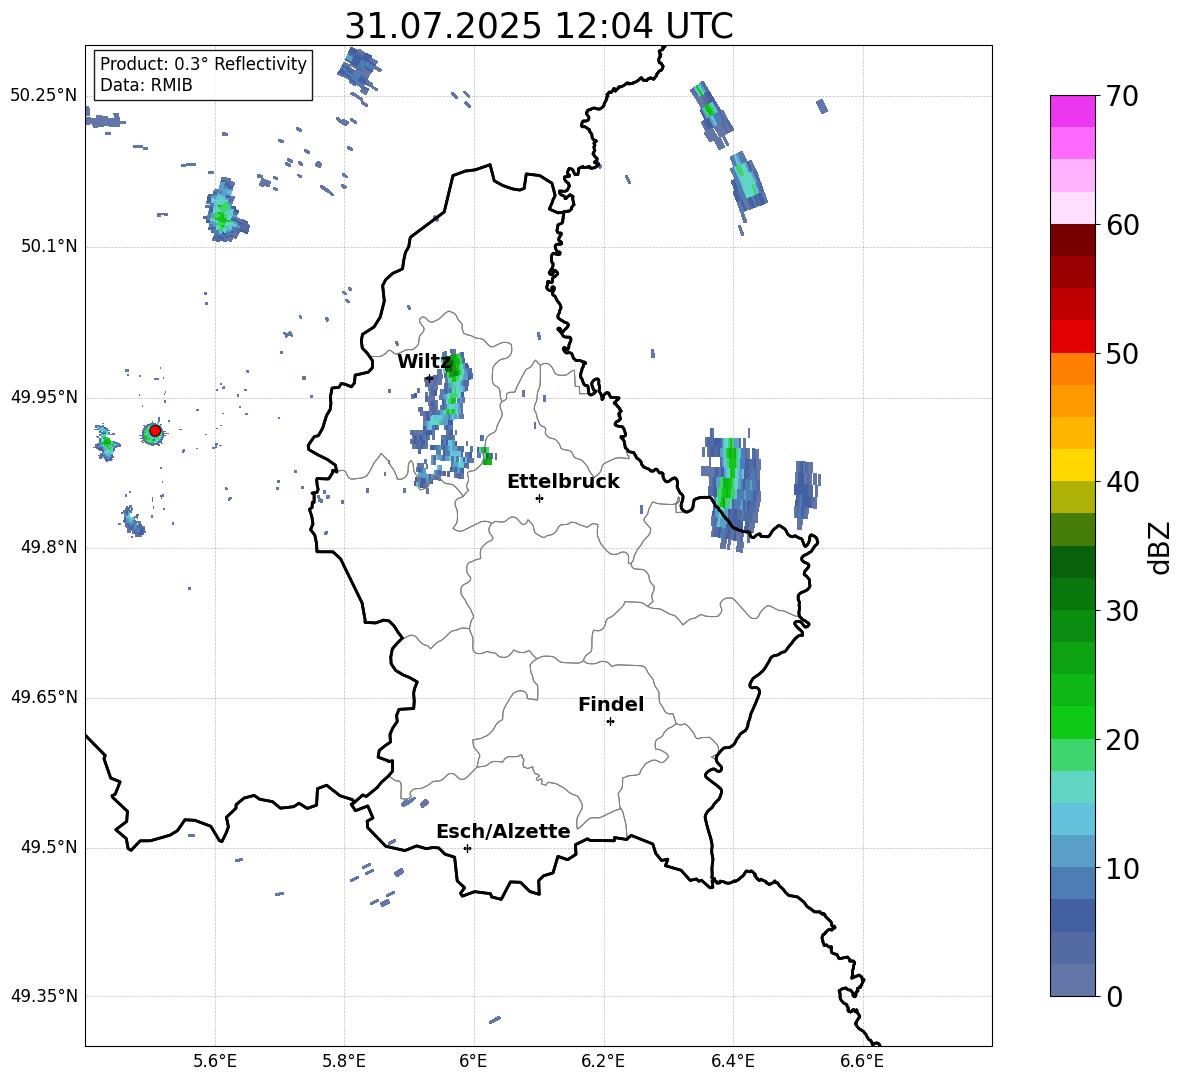The width and height of the screenshot is (1184, 1081).
Task: Click the 49.35°N latitude label
Action: [x=44, y=996]
